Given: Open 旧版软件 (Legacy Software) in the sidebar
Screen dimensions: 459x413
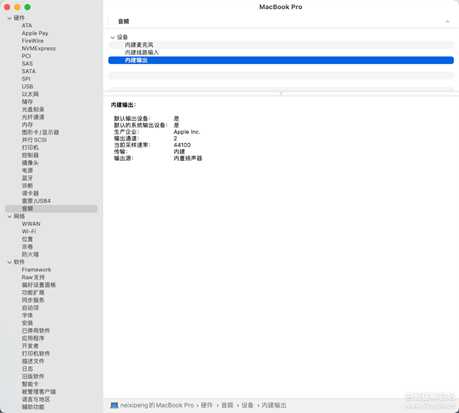Looking at the screenshot, I should [33, 376].
